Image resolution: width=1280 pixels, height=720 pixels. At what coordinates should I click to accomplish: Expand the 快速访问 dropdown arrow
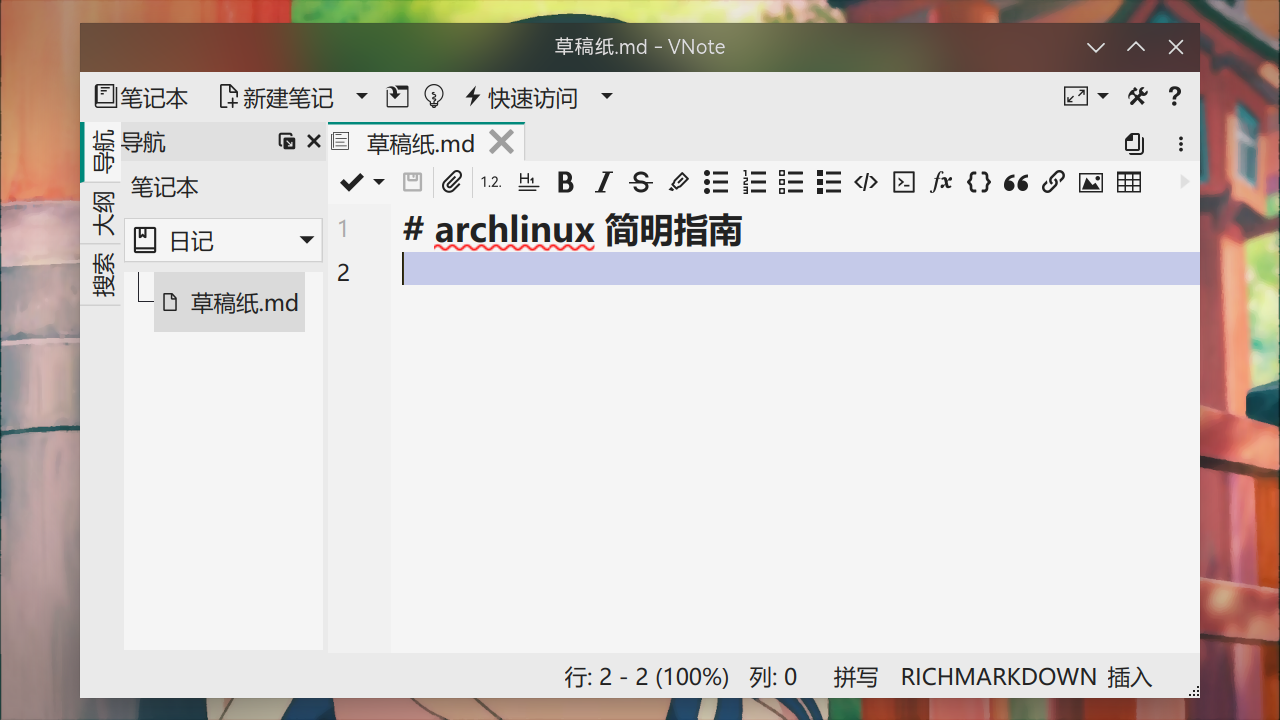(x=606, y=97)
